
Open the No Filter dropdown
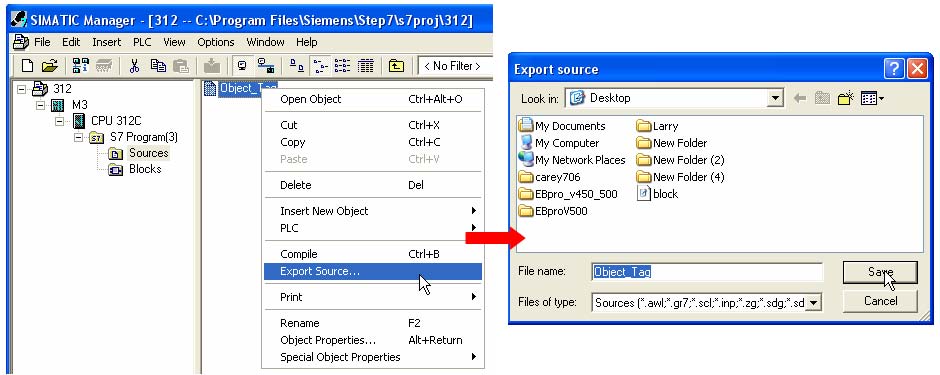(x=454, y=66)
